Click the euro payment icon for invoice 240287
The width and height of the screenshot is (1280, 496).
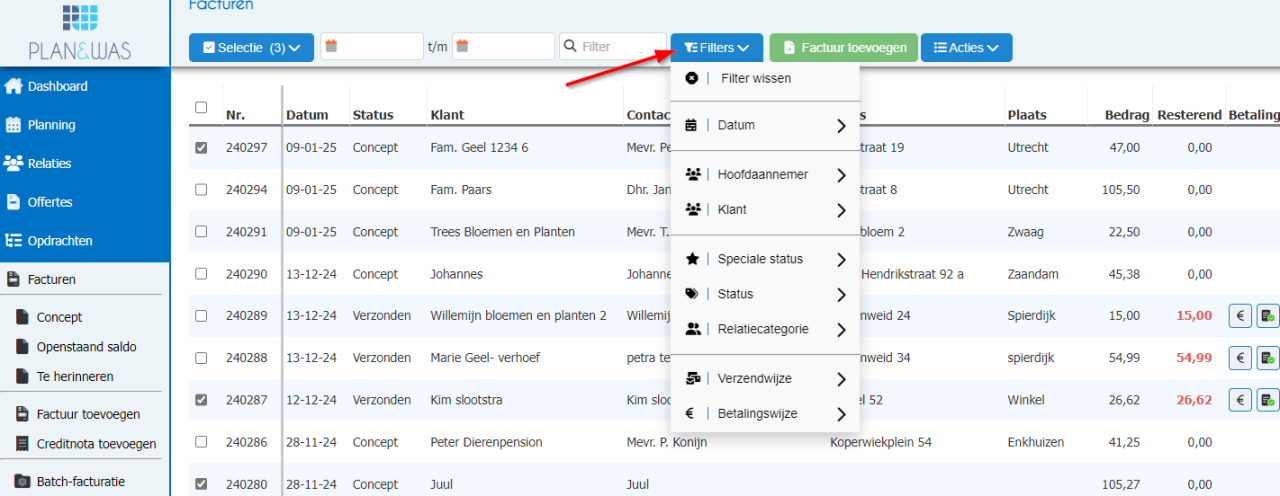pos(1240,400)
